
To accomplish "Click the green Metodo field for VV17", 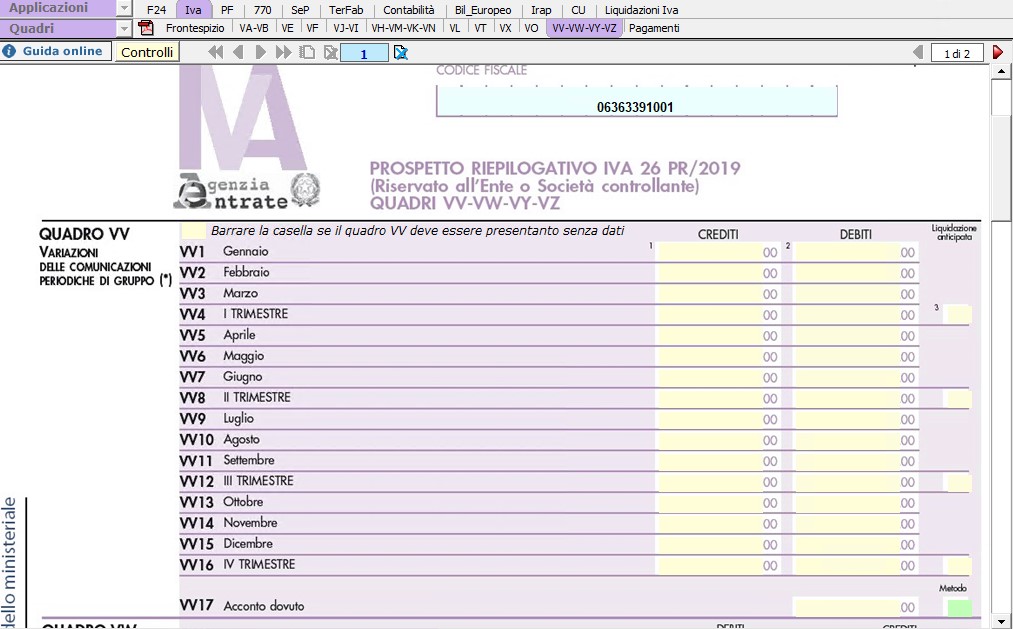I will (x=959, y=608).
